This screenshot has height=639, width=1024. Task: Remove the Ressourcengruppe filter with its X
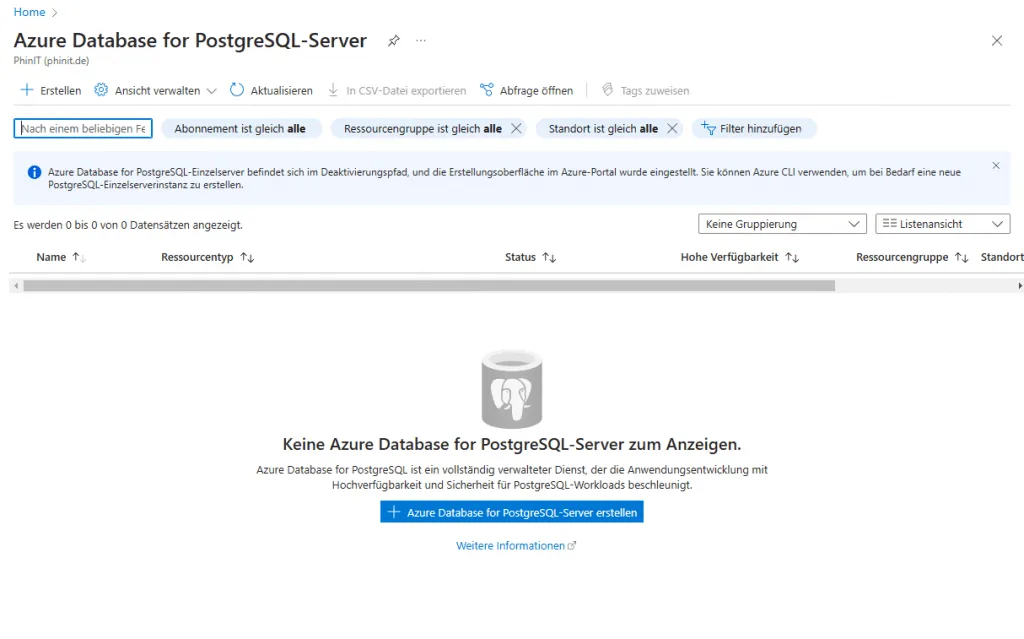tap(516, 129)
